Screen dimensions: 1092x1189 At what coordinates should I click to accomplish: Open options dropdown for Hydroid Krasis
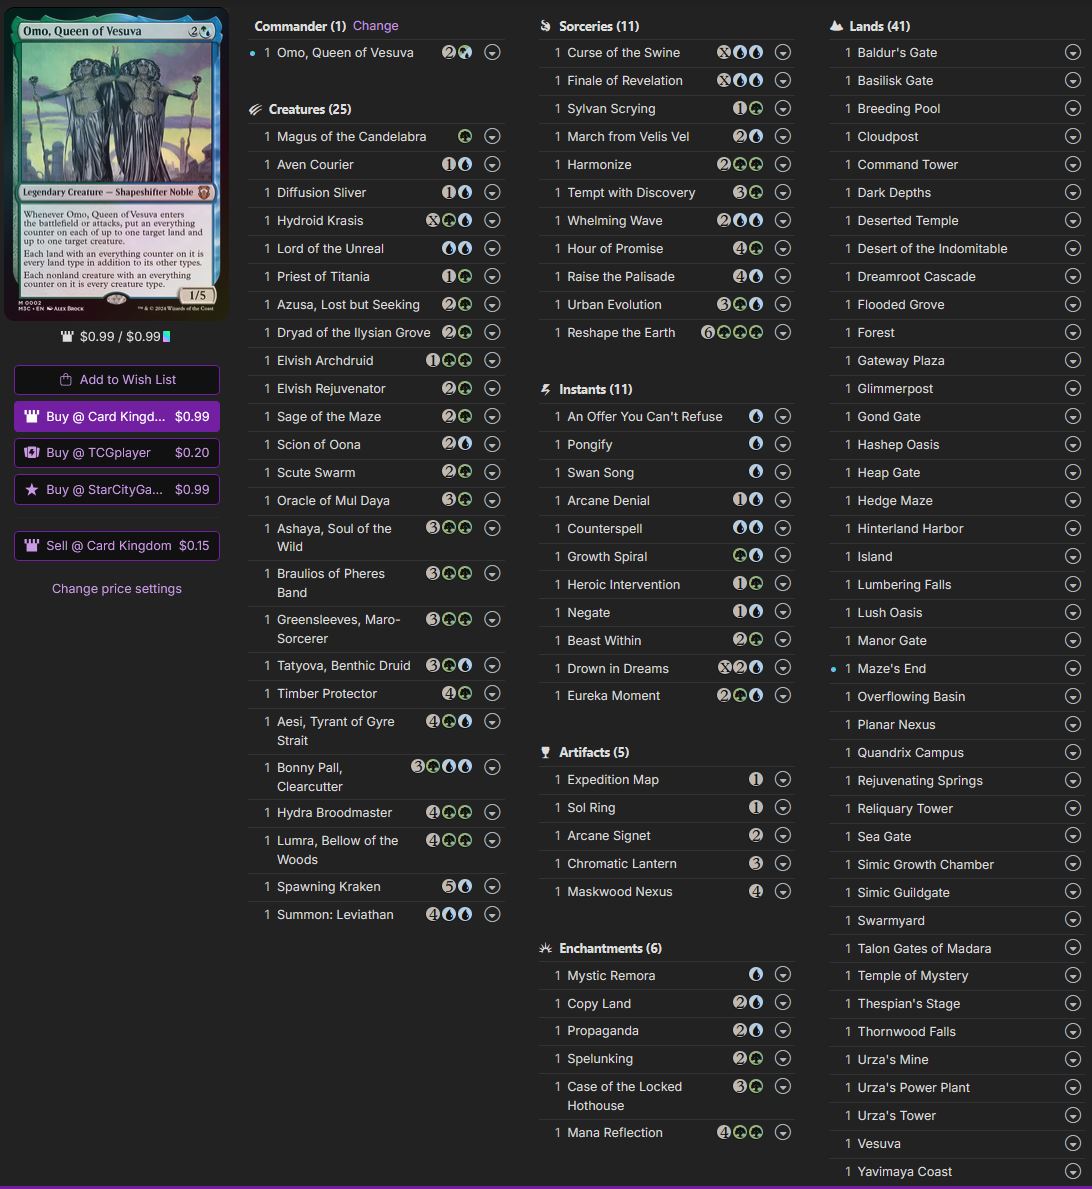(x=492, y=221)
